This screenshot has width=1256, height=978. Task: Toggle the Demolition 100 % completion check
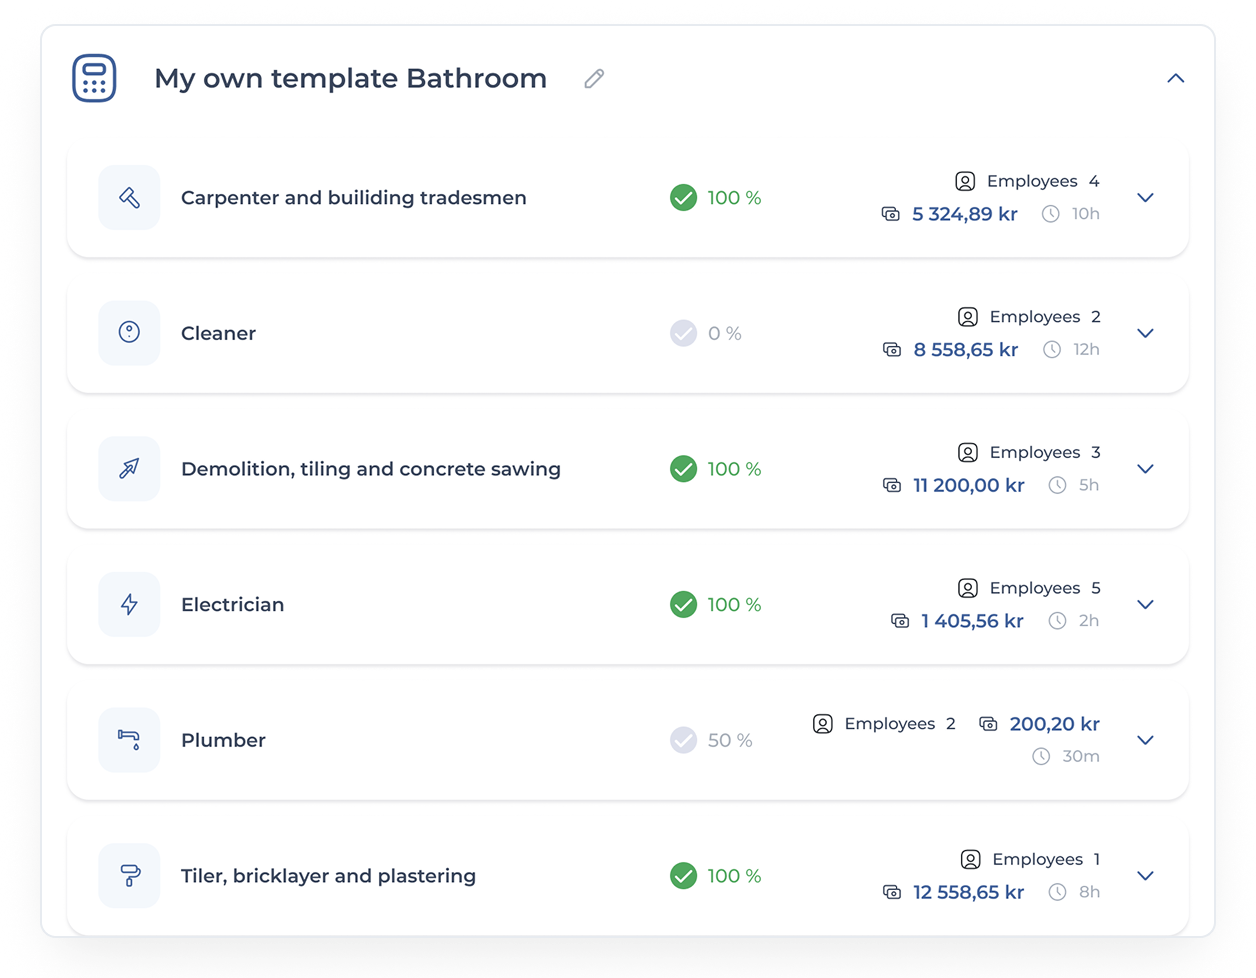[x=683, y=469]
